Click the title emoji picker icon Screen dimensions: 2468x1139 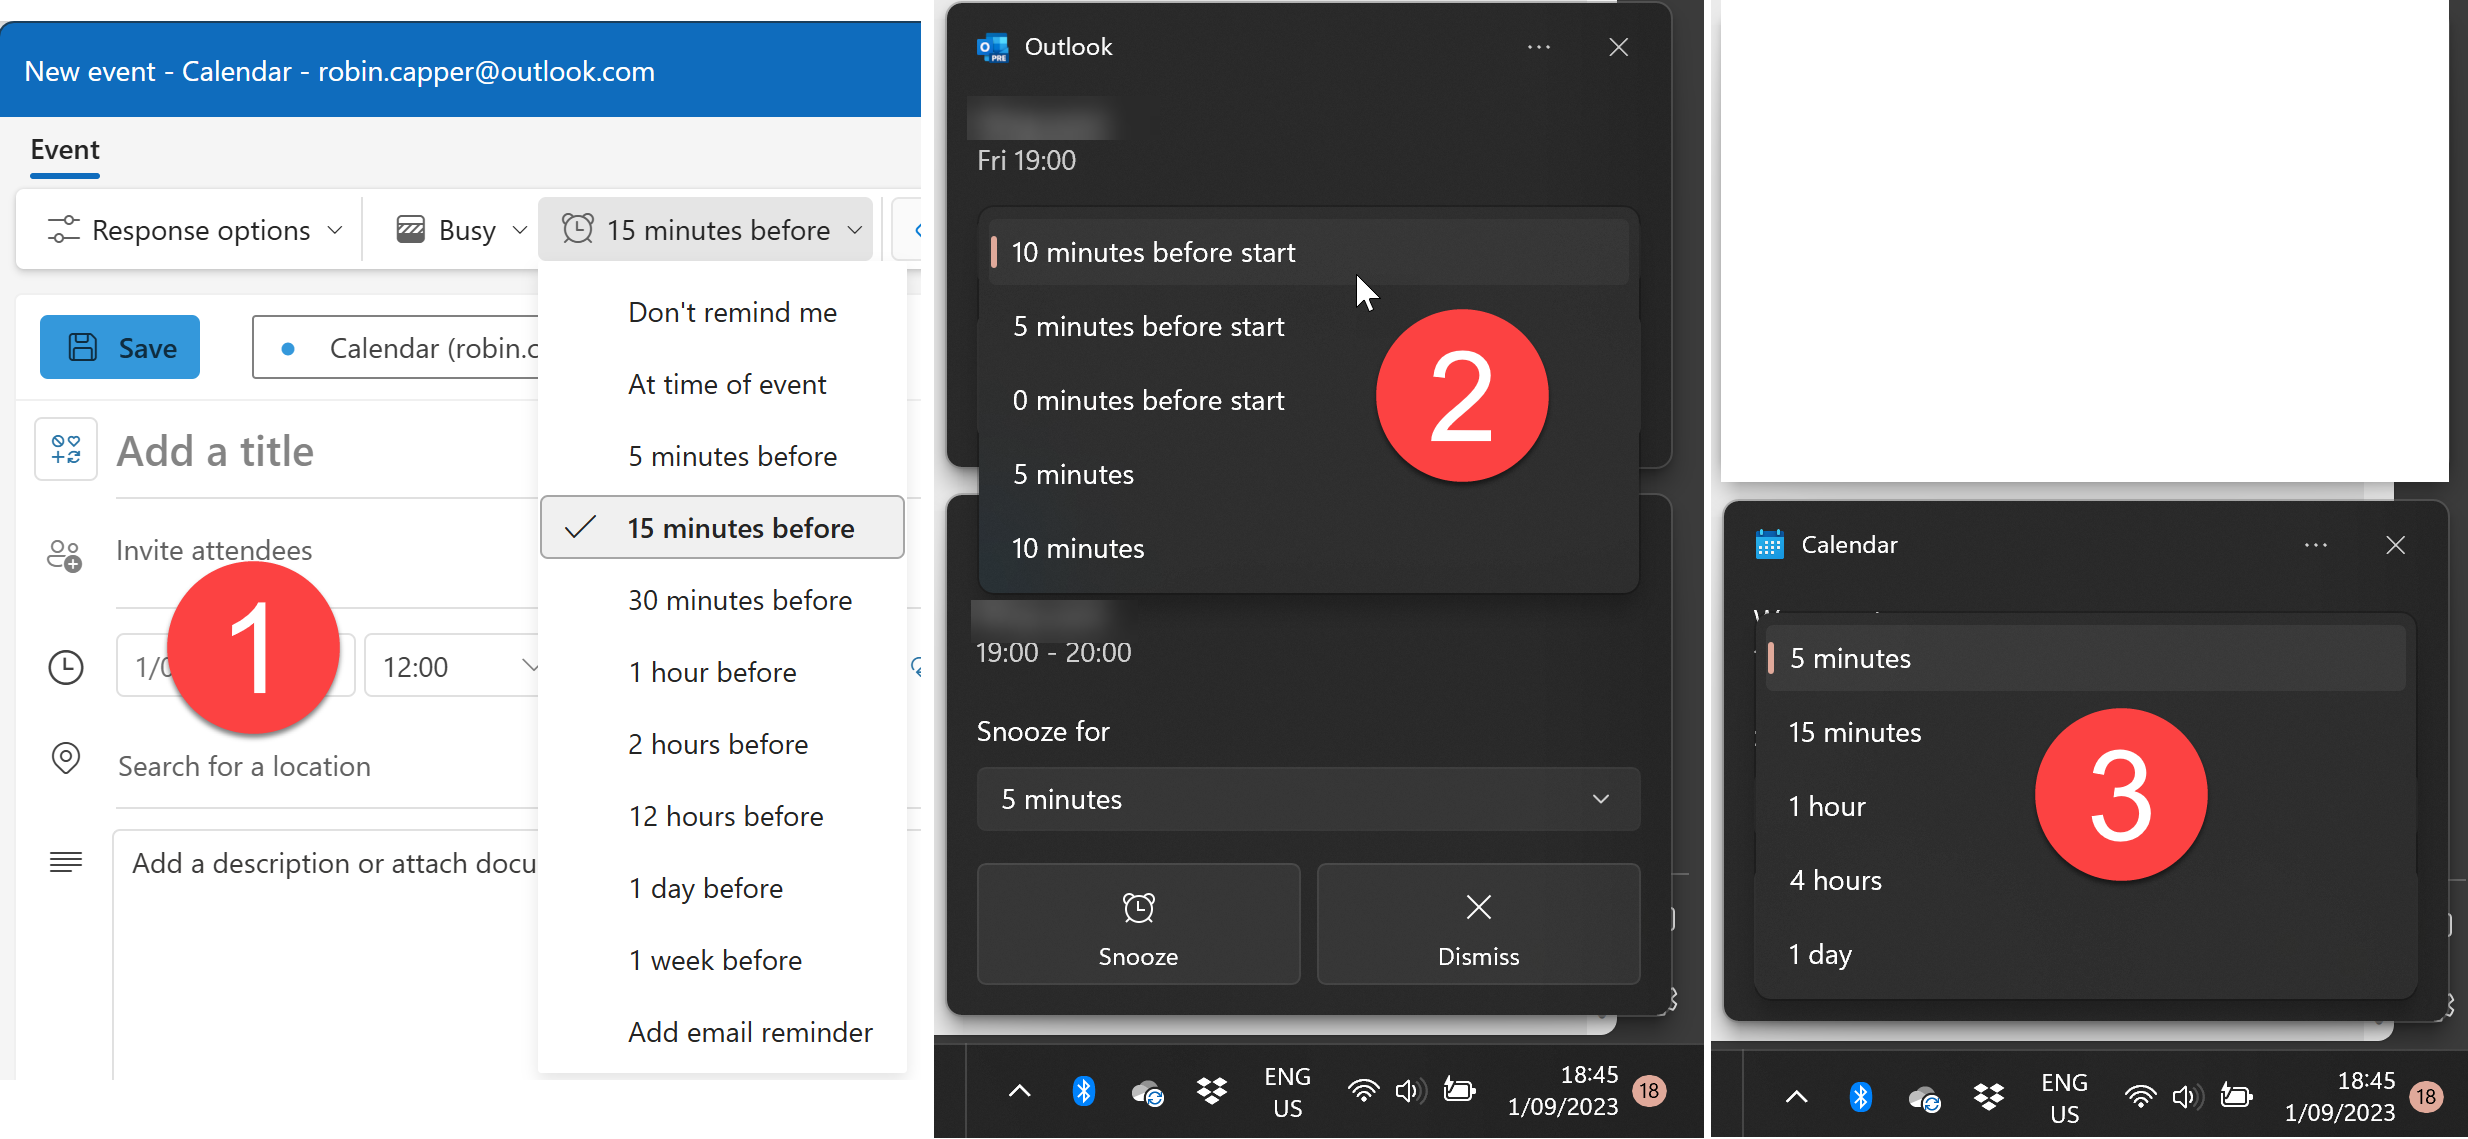66,450
